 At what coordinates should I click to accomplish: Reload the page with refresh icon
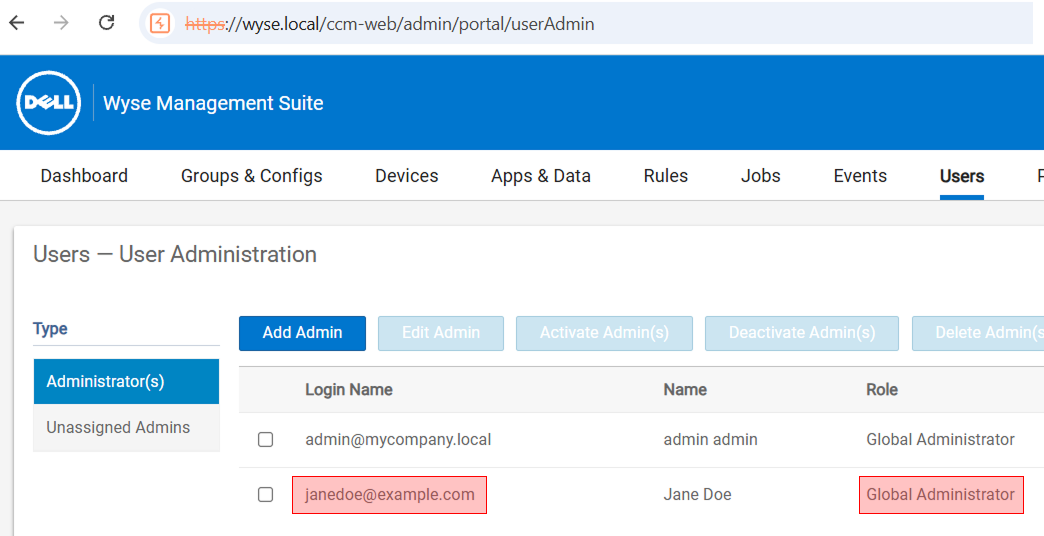pyautogui.click(x=107, y=23)
